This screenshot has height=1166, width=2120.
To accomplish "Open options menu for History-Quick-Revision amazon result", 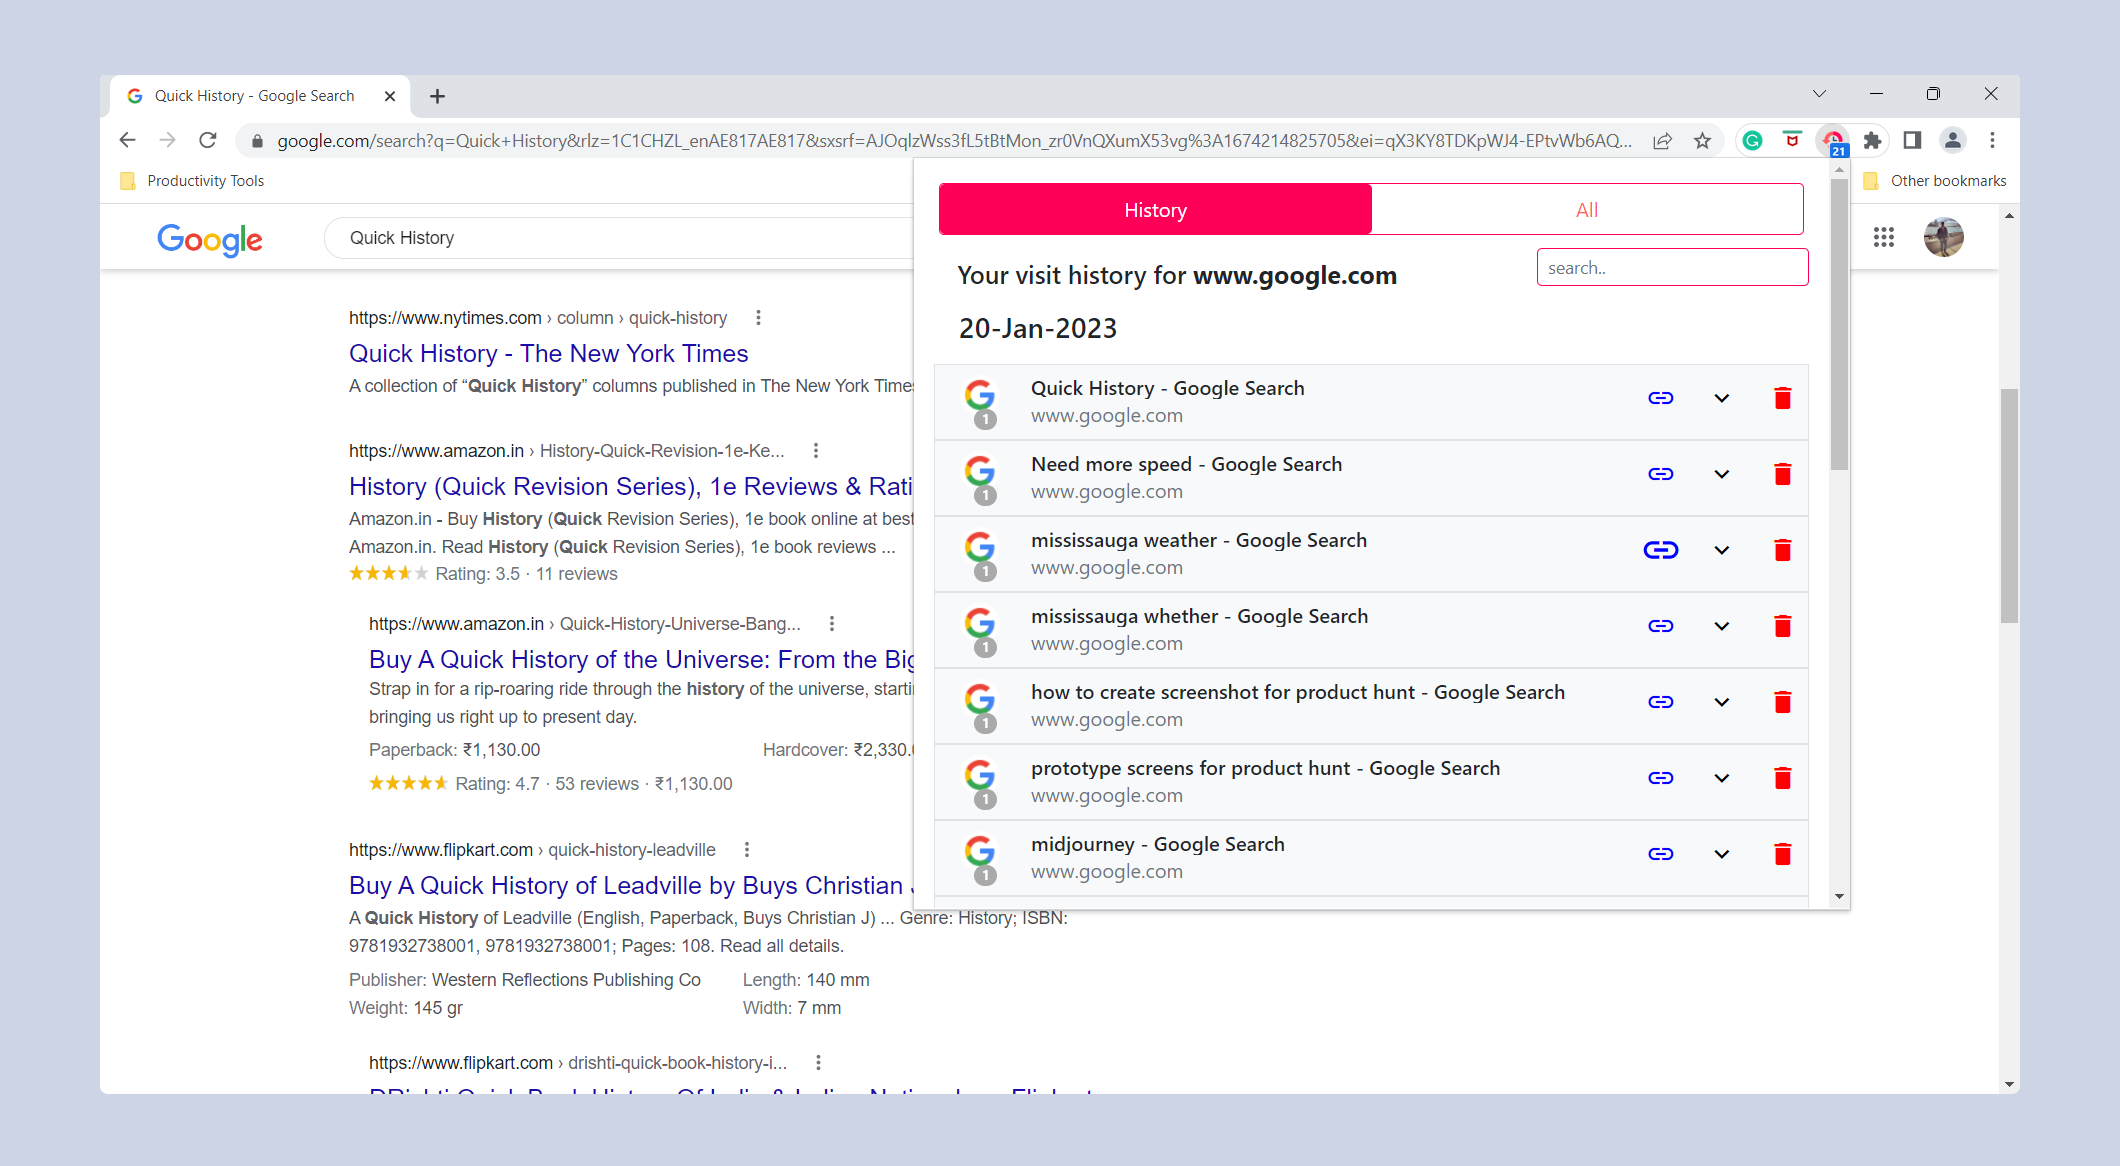I will coord(816,451).
